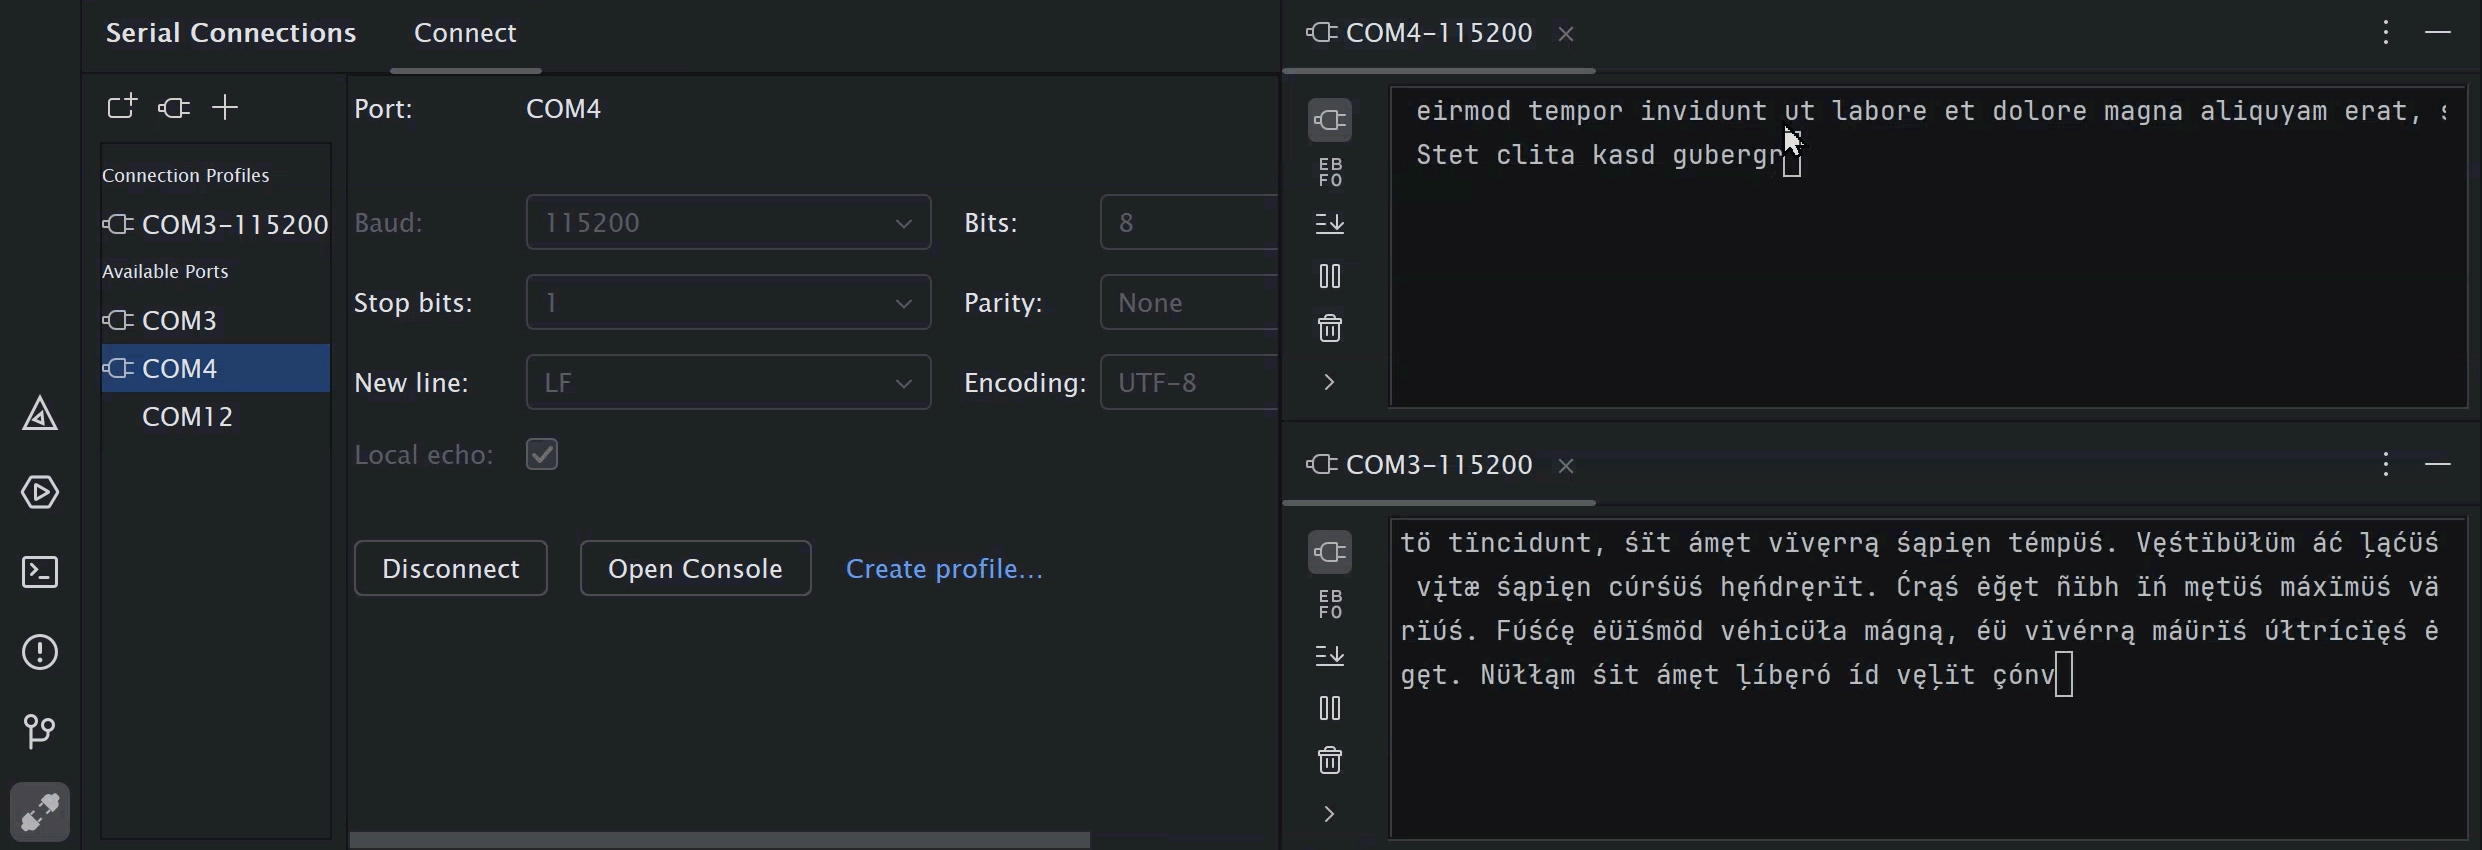
Task: Hide the COM4-115200 console panel
Action: pyautogui.click(x=2438, y=33)
